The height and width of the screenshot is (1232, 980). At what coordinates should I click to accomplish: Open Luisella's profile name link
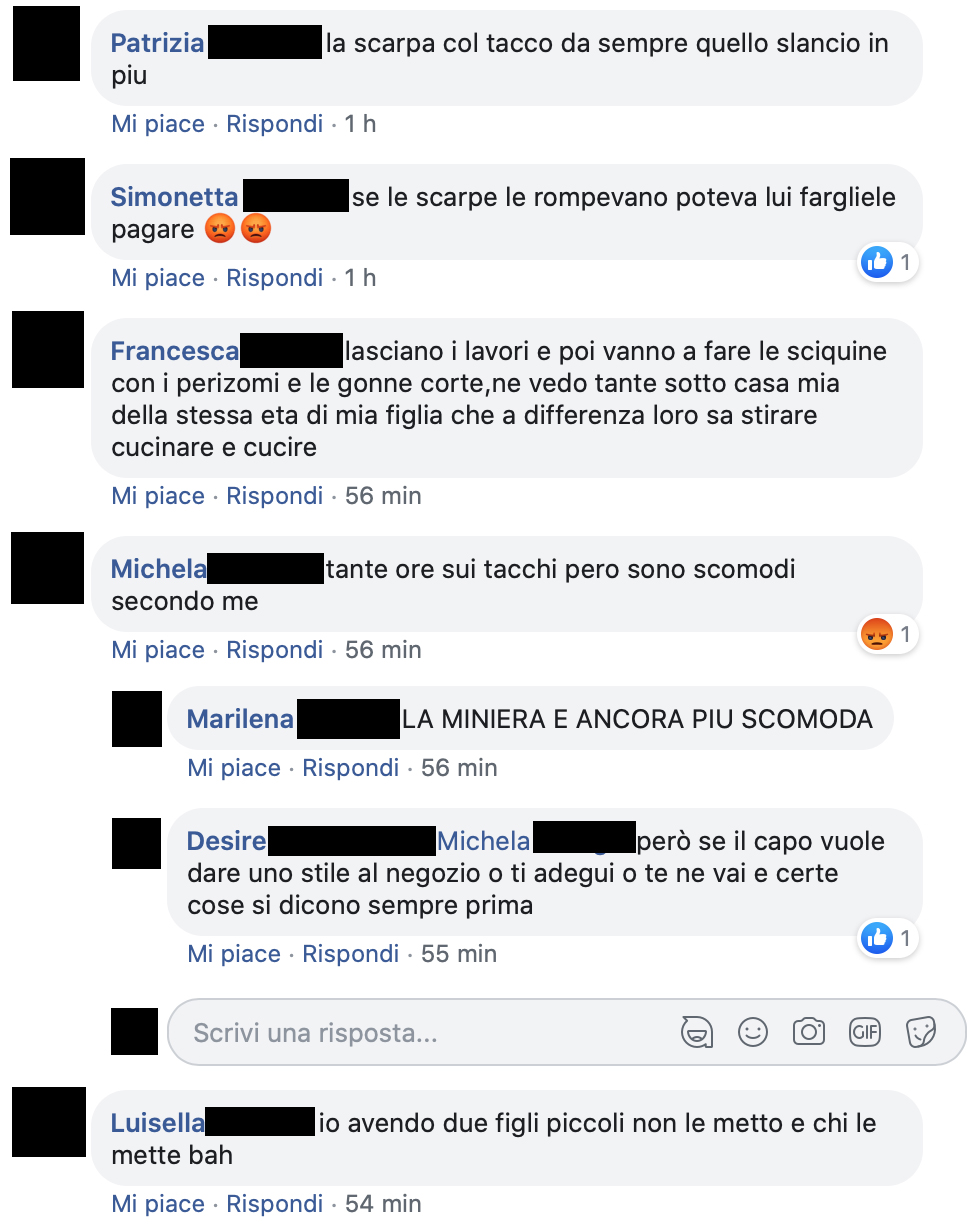click(x=158, y=1123)
